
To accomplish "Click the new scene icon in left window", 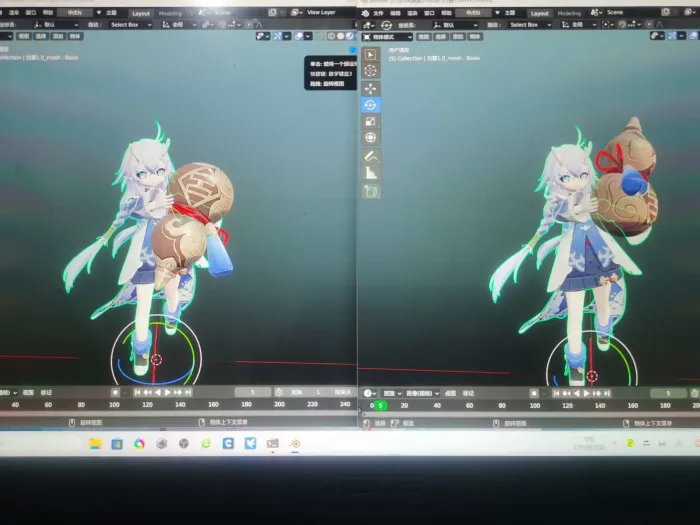I will (272, 12).
